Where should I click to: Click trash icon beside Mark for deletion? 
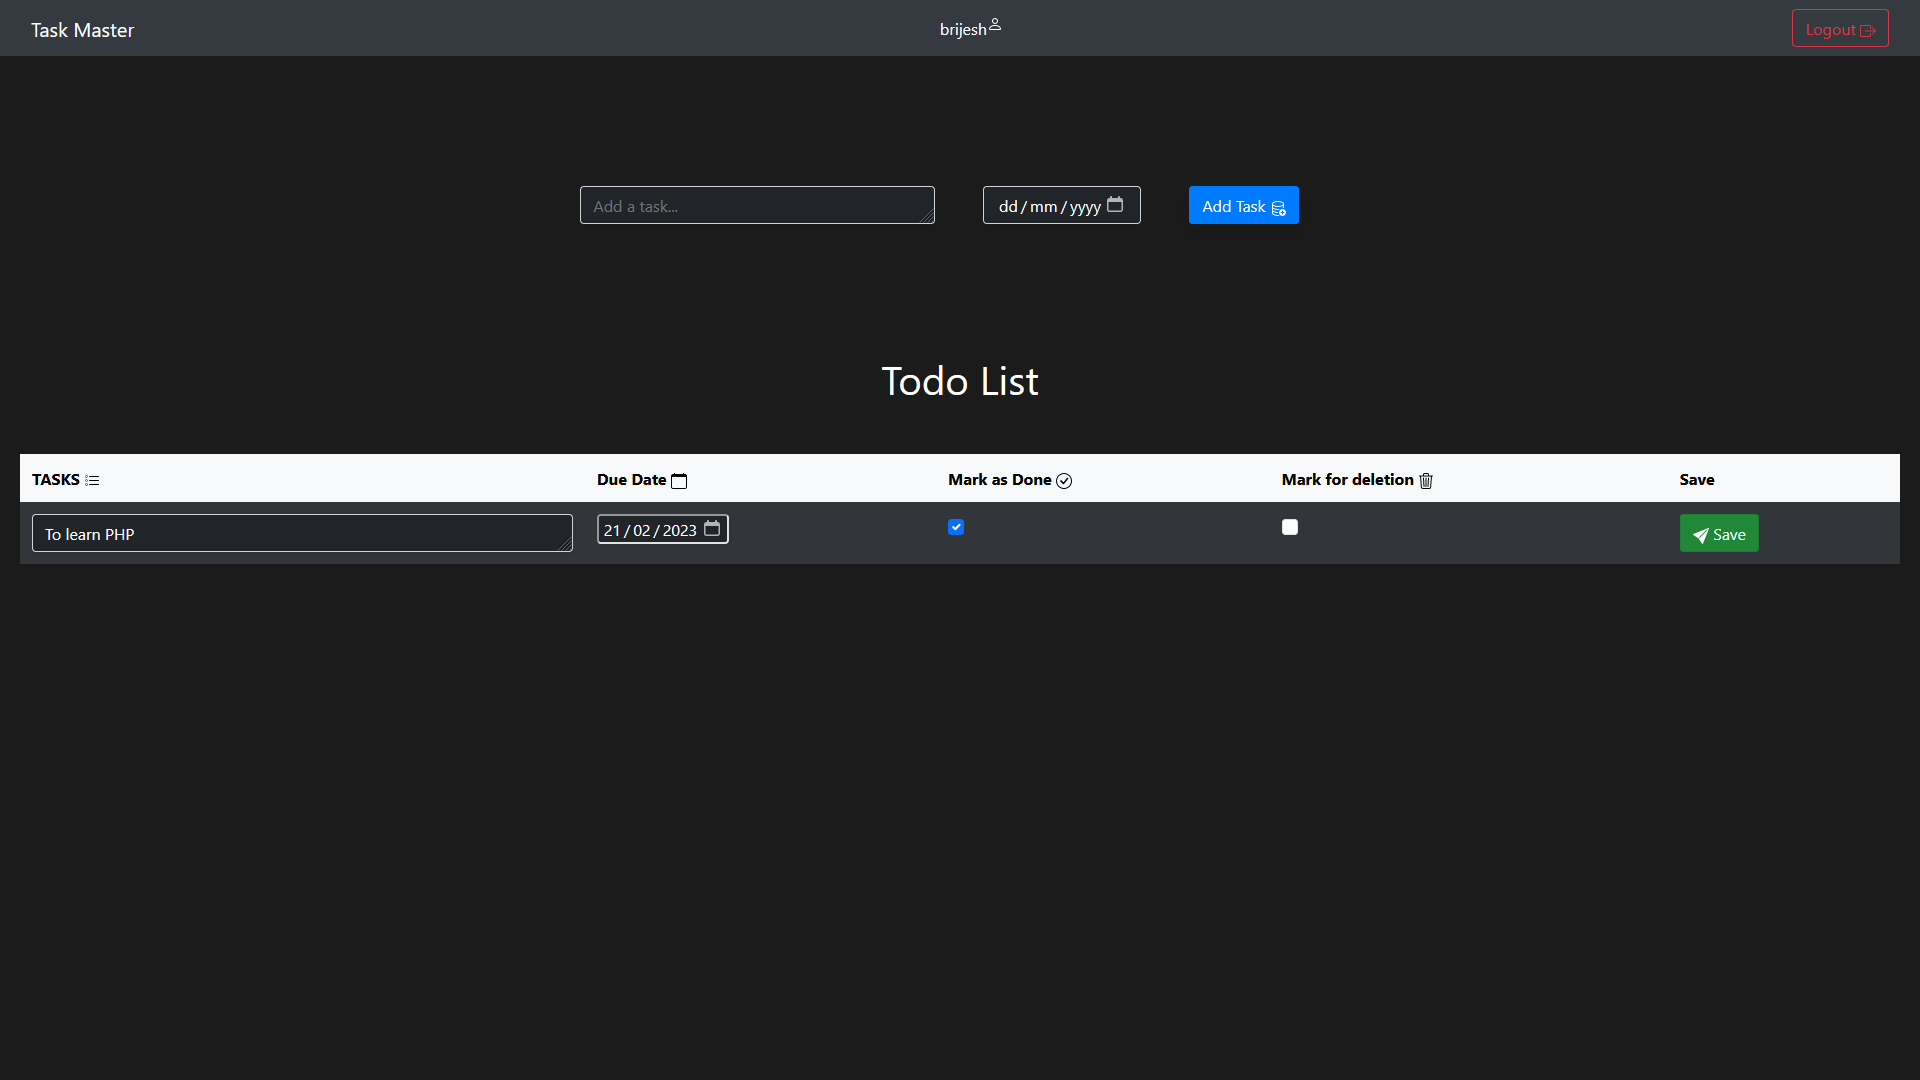pyautogui.click(x=1426, y=481)
